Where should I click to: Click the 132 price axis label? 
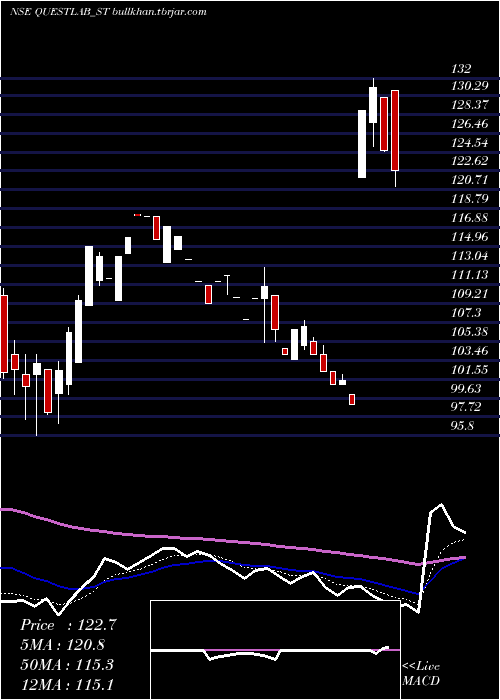pos(461,69)
